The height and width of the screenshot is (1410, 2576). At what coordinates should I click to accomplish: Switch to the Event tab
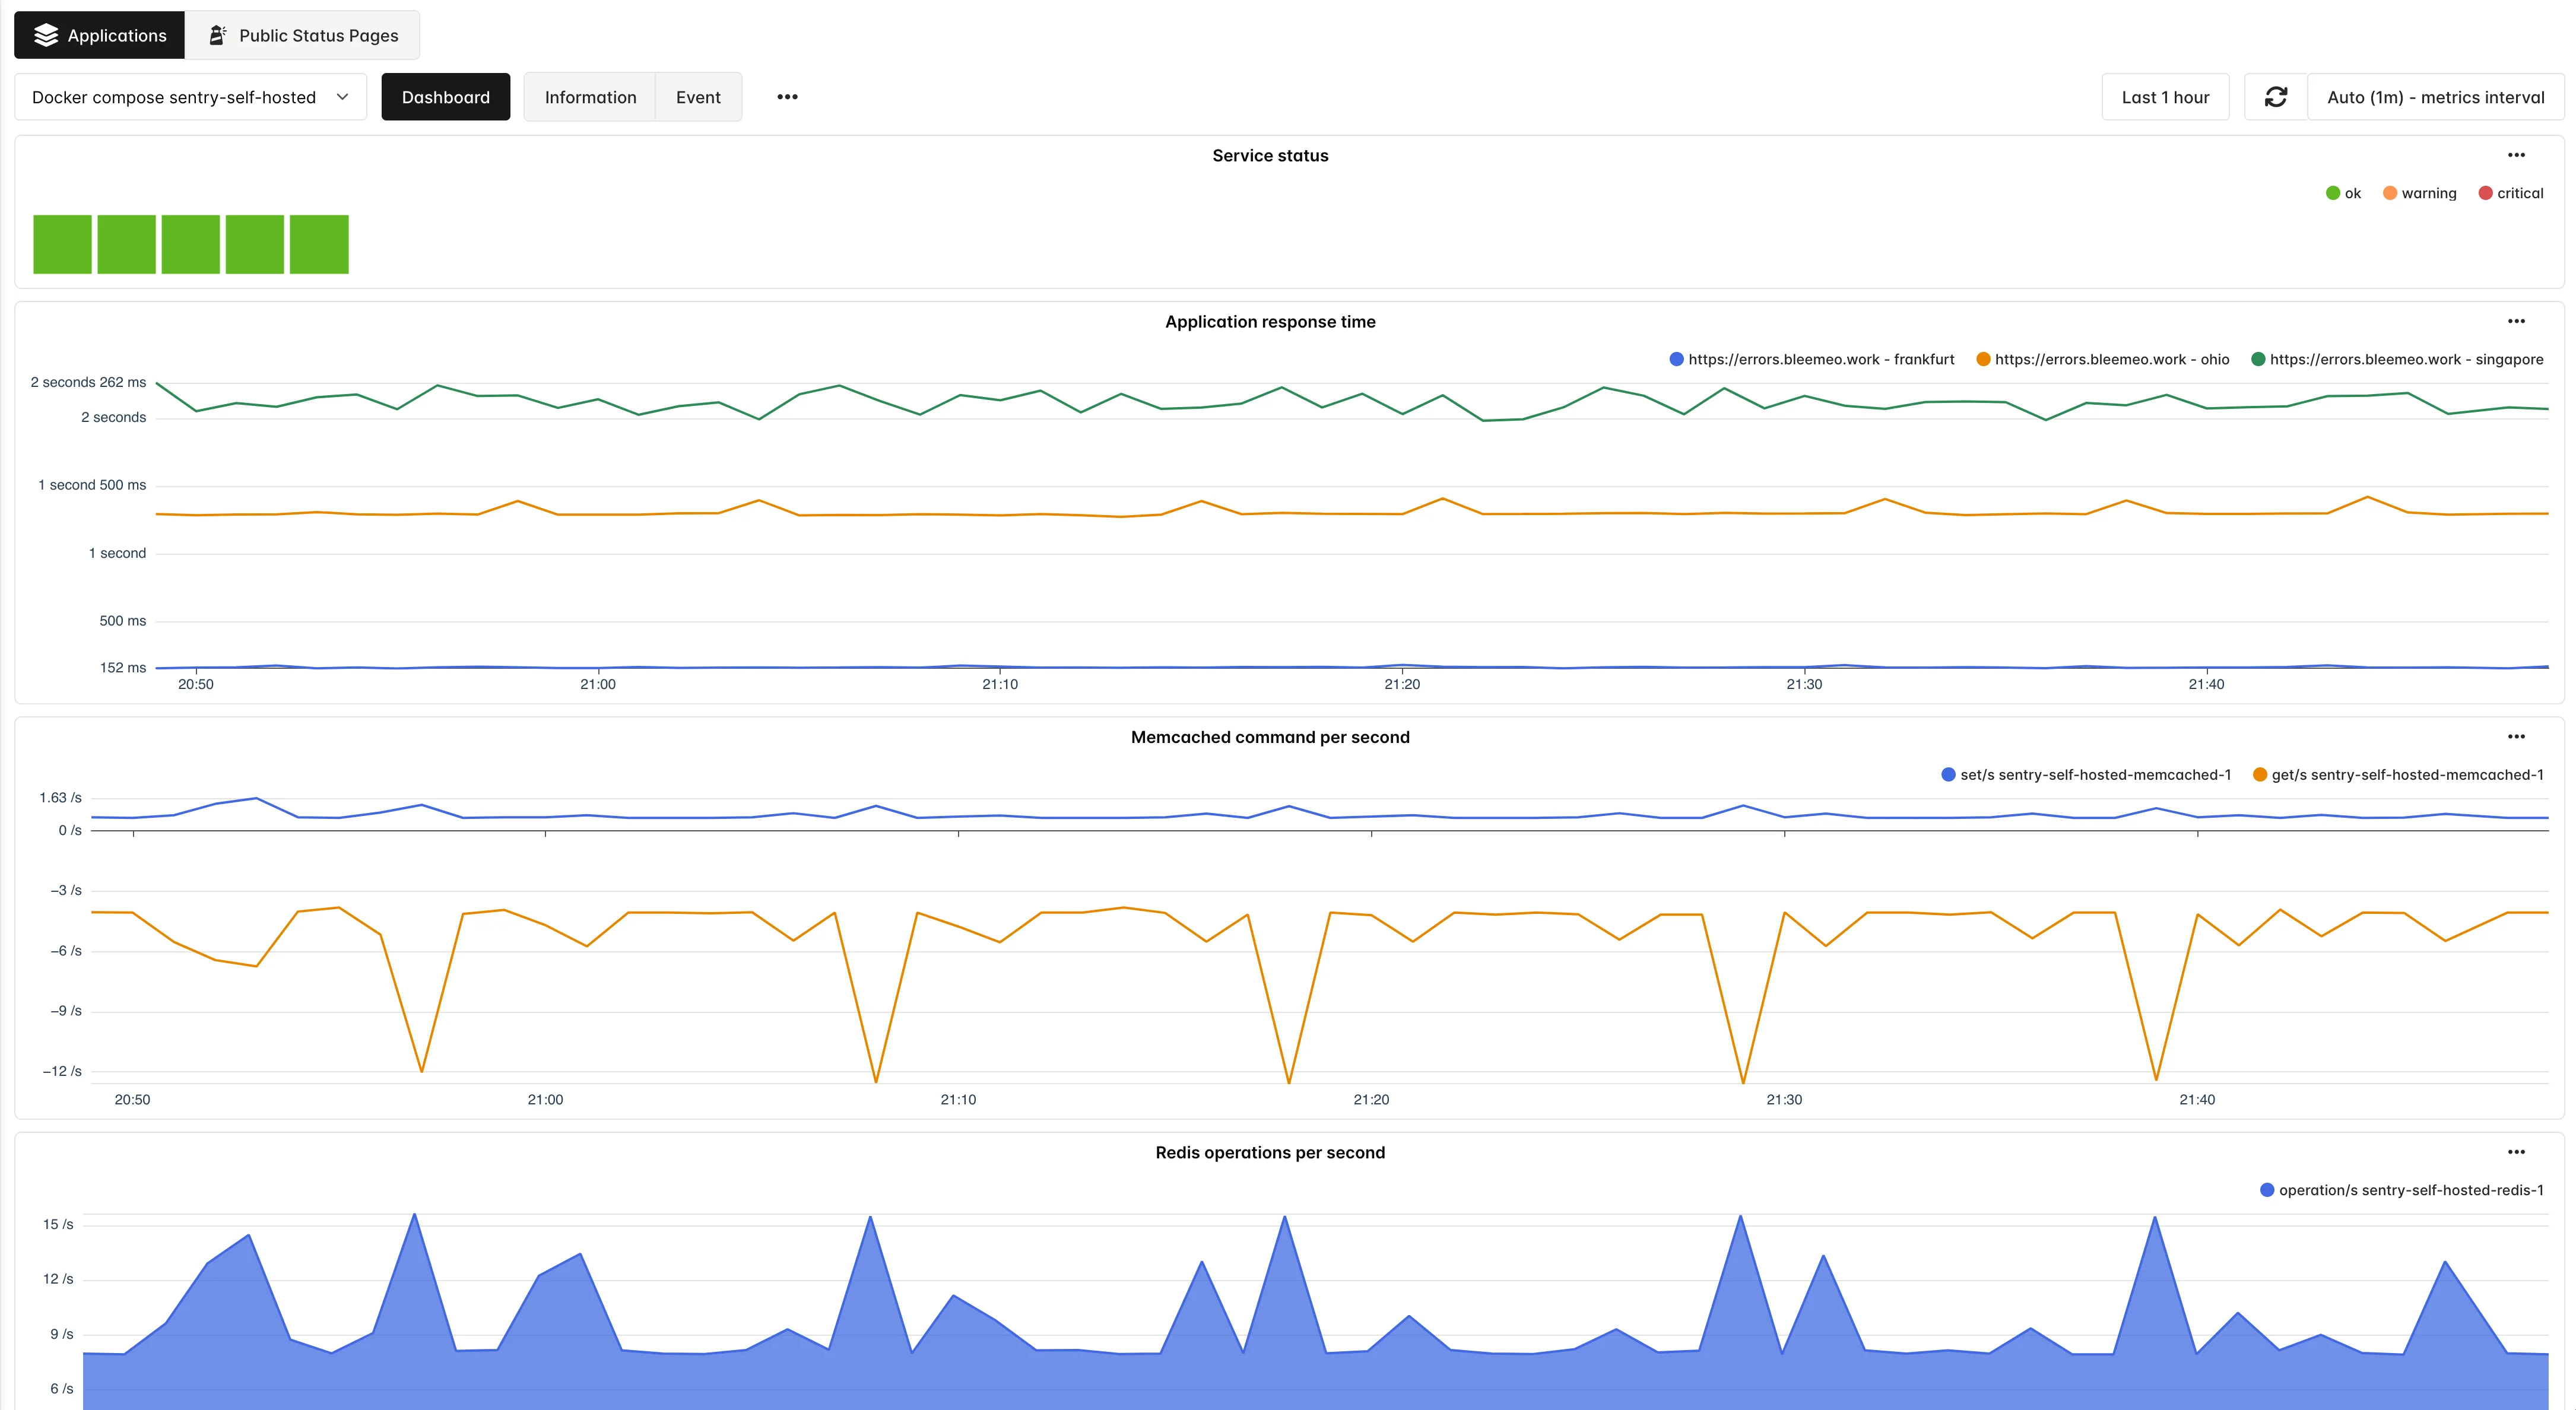click(697, 96)
